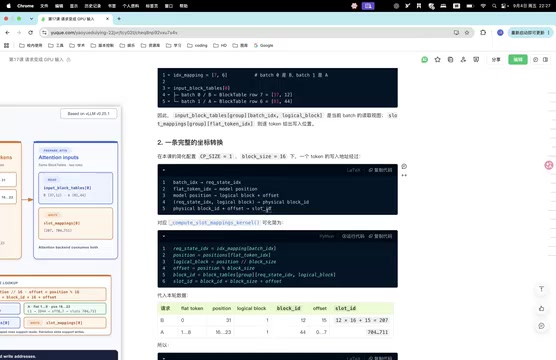Click the browser forward arrow
556x360 pixels.
(x=19, y=33)
